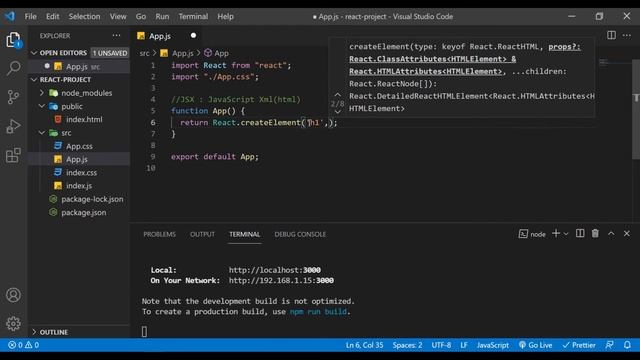Open editor more actions ellipsis
640x360 pixels.
627,36
